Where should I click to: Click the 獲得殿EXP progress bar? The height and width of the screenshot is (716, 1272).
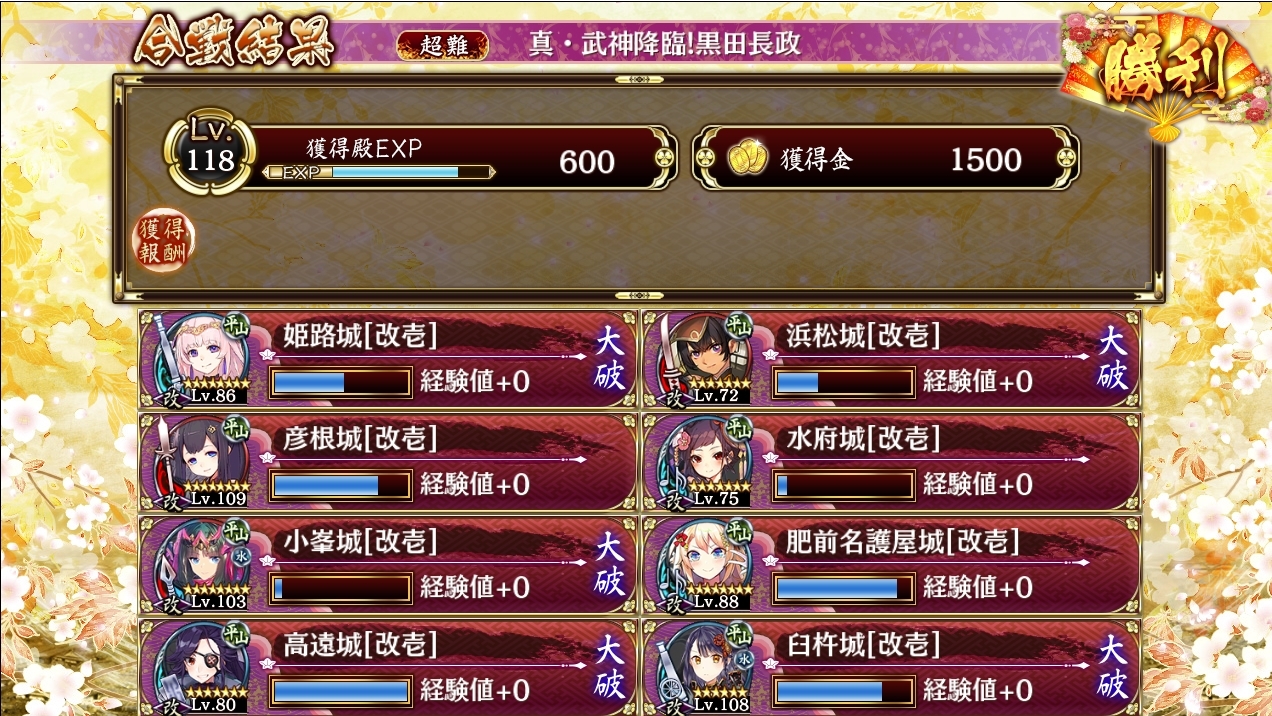[379, 172]
